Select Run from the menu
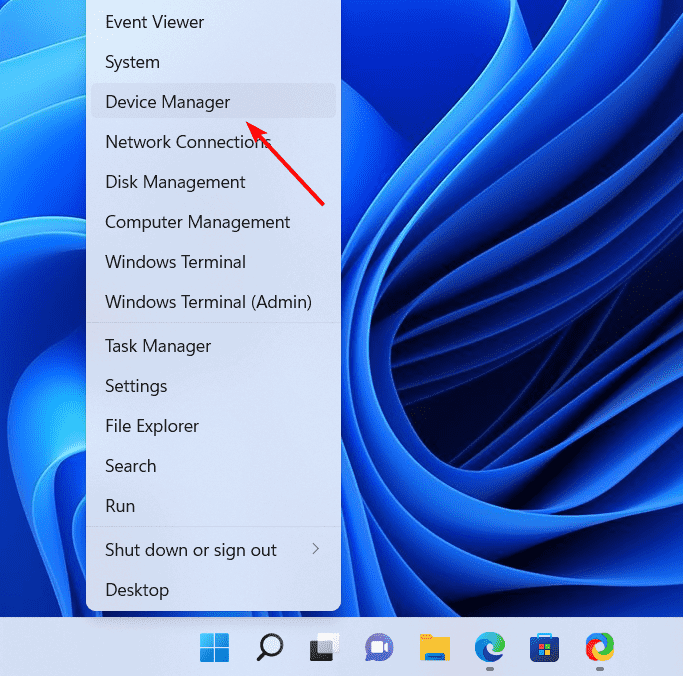 [x=213, y=506]
